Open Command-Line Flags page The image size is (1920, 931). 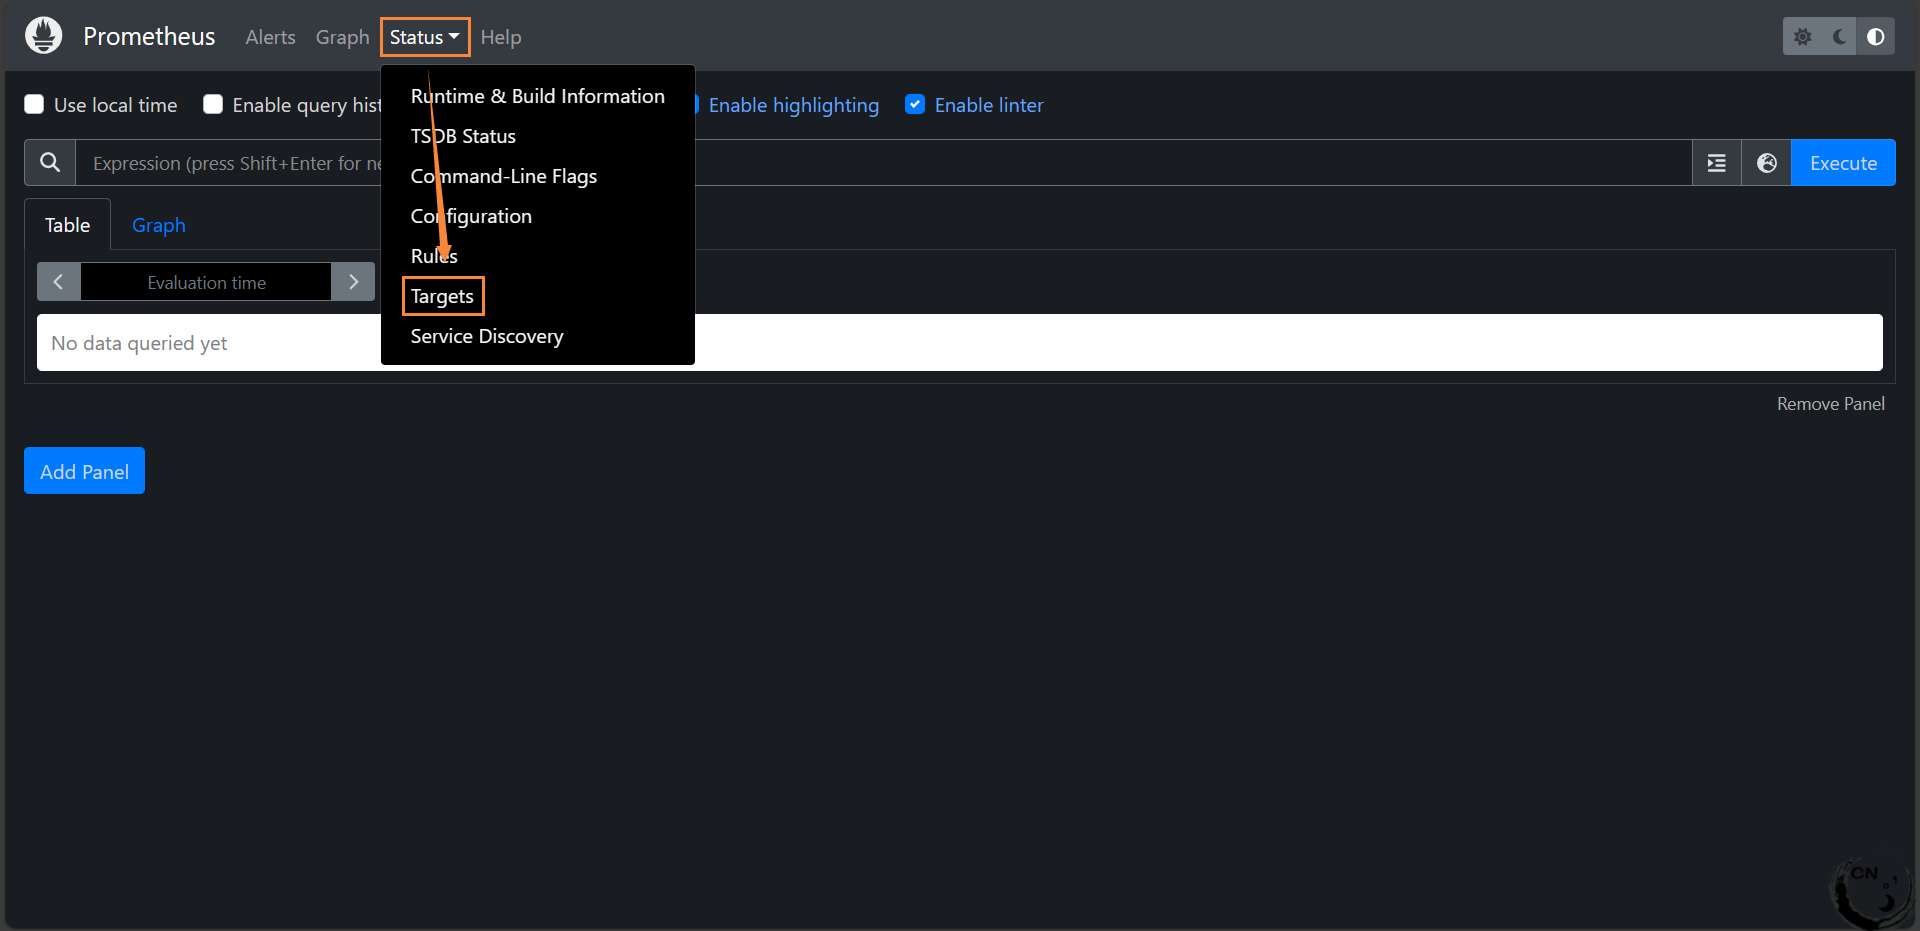[x=504, y=176]
